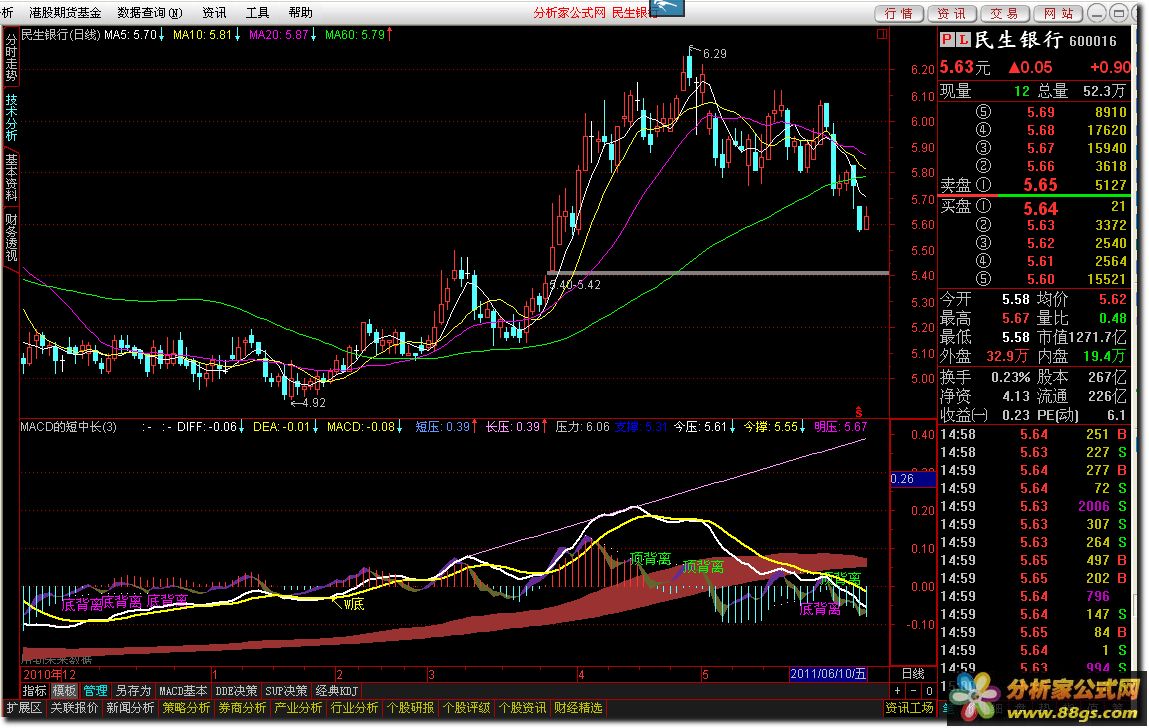Maximize the stock software window
The width and height of the screenshot is (1149, 728).
tap(1119, 13)
